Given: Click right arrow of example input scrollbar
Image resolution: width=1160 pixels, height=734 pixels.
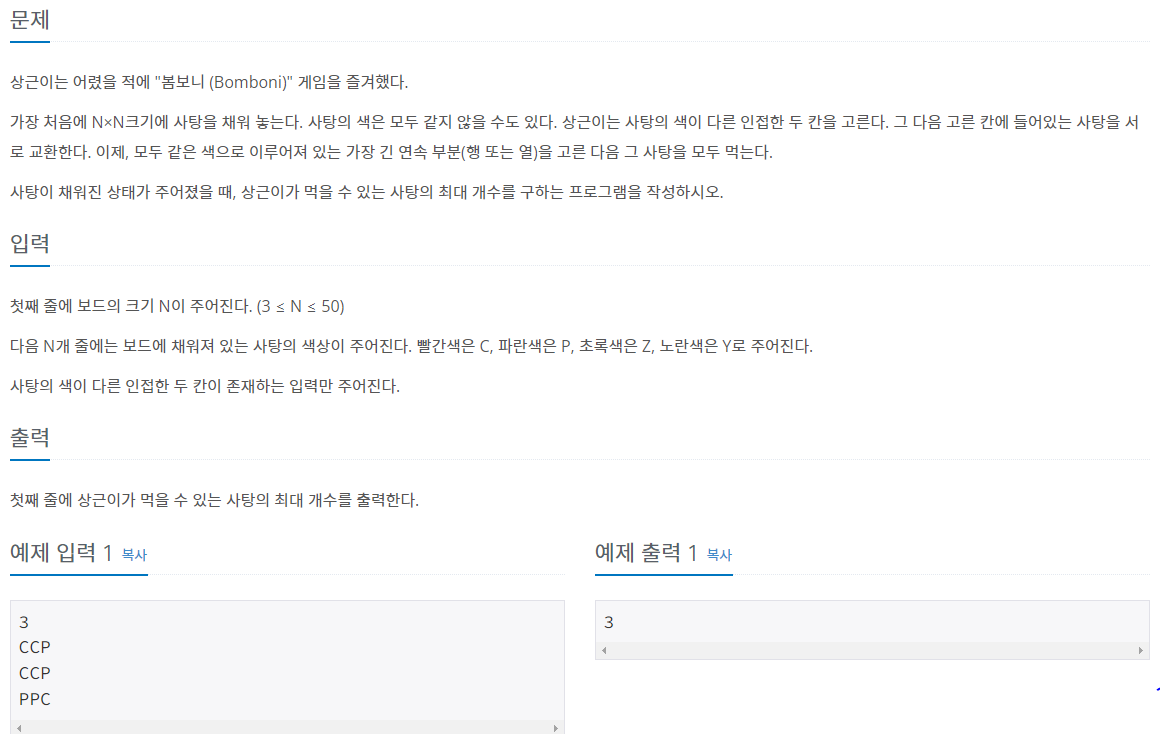Looking at the screenshot, I should (556, 728).
